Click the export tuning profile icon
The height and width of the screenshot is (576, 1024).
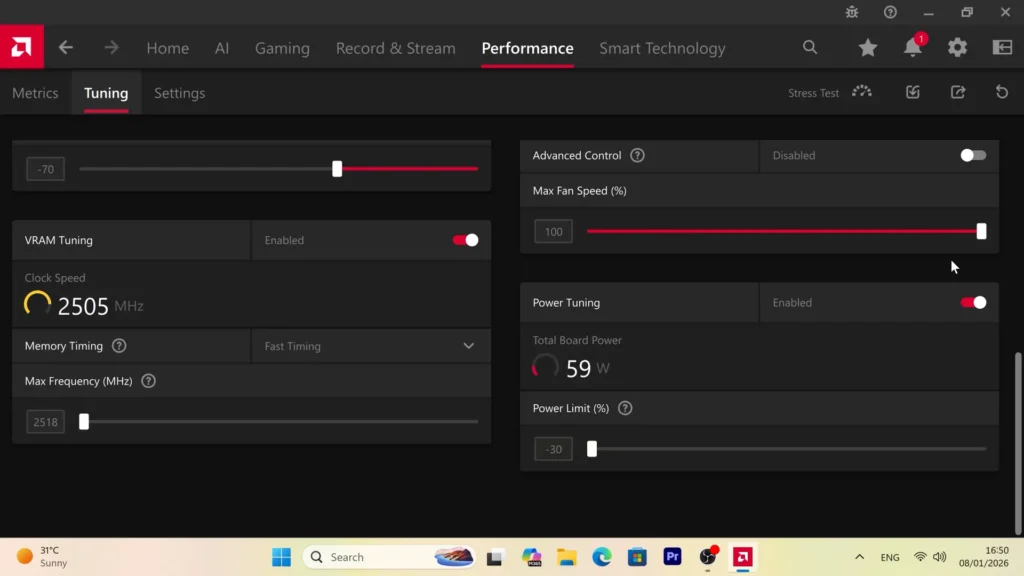point(958,92)
